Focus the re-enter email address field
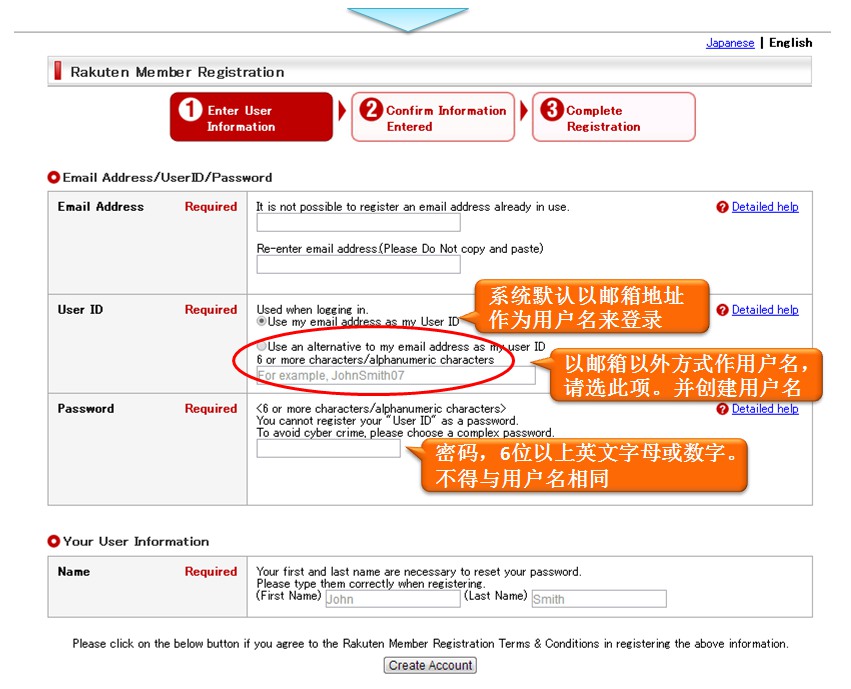The image size is (851, 689). point(358,264)
